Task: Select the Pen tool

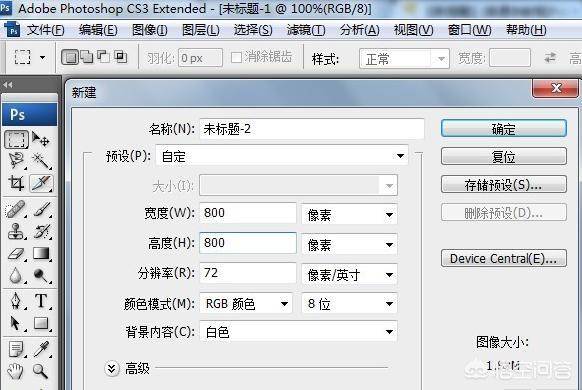Action: pyautogui.click(x=16, y=301)
